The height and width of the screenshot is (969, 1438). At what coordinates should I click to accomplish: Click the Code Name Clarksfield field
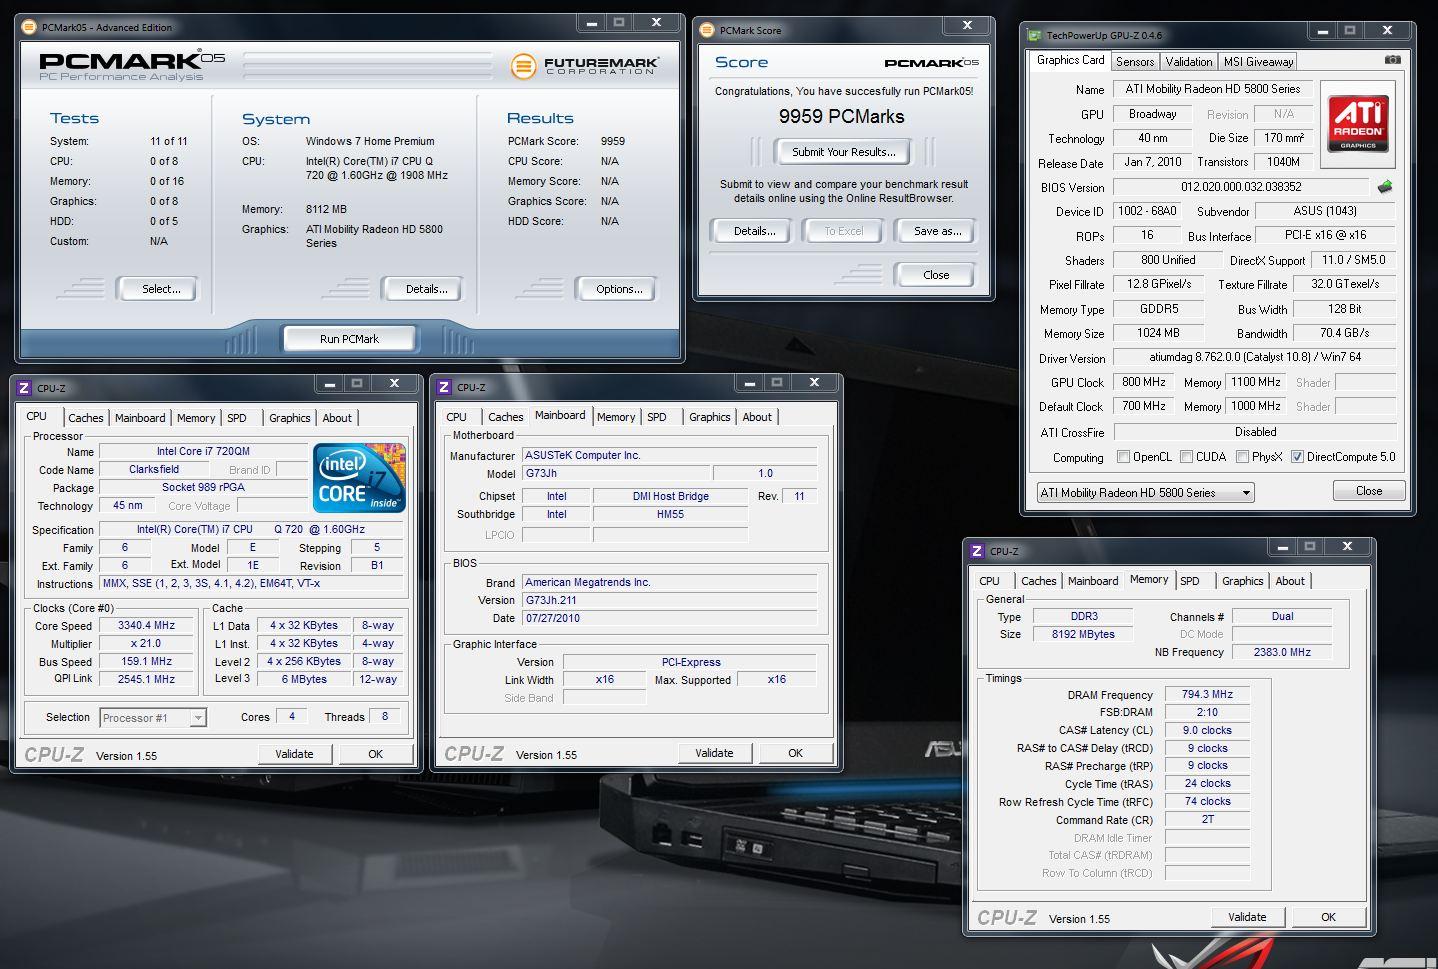(154, 469)
